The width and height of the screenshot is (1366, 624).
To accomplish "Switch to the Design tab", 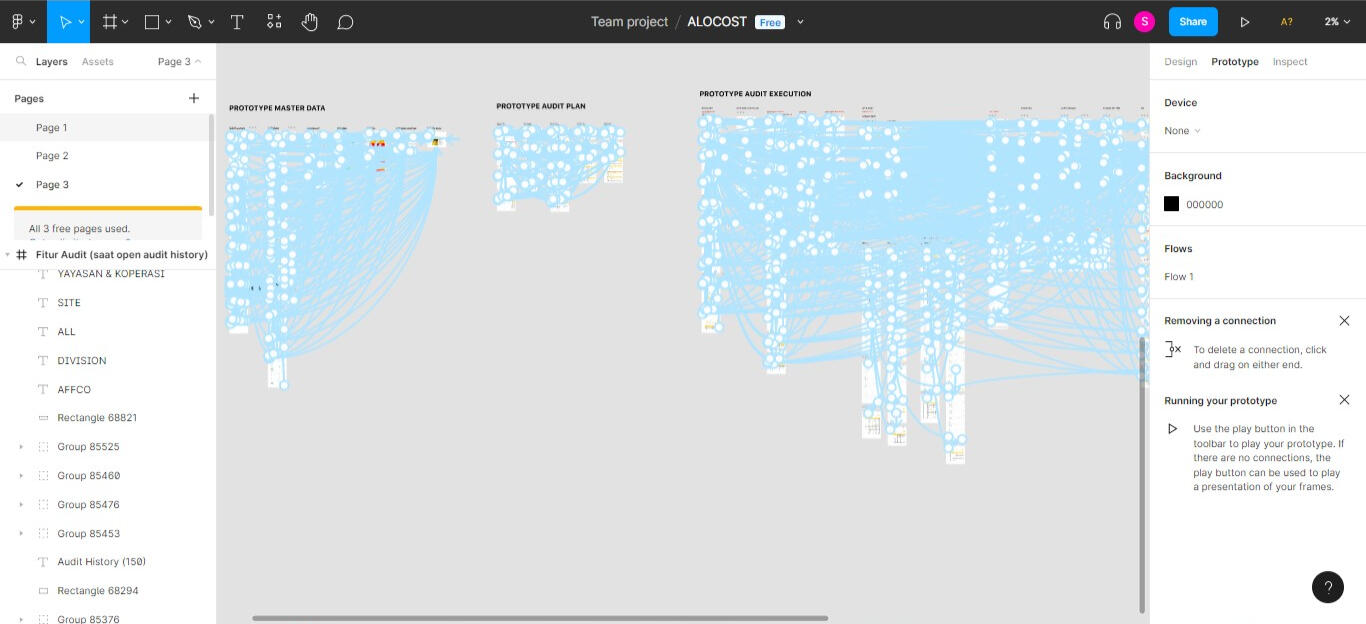I will click(1180, 62).
